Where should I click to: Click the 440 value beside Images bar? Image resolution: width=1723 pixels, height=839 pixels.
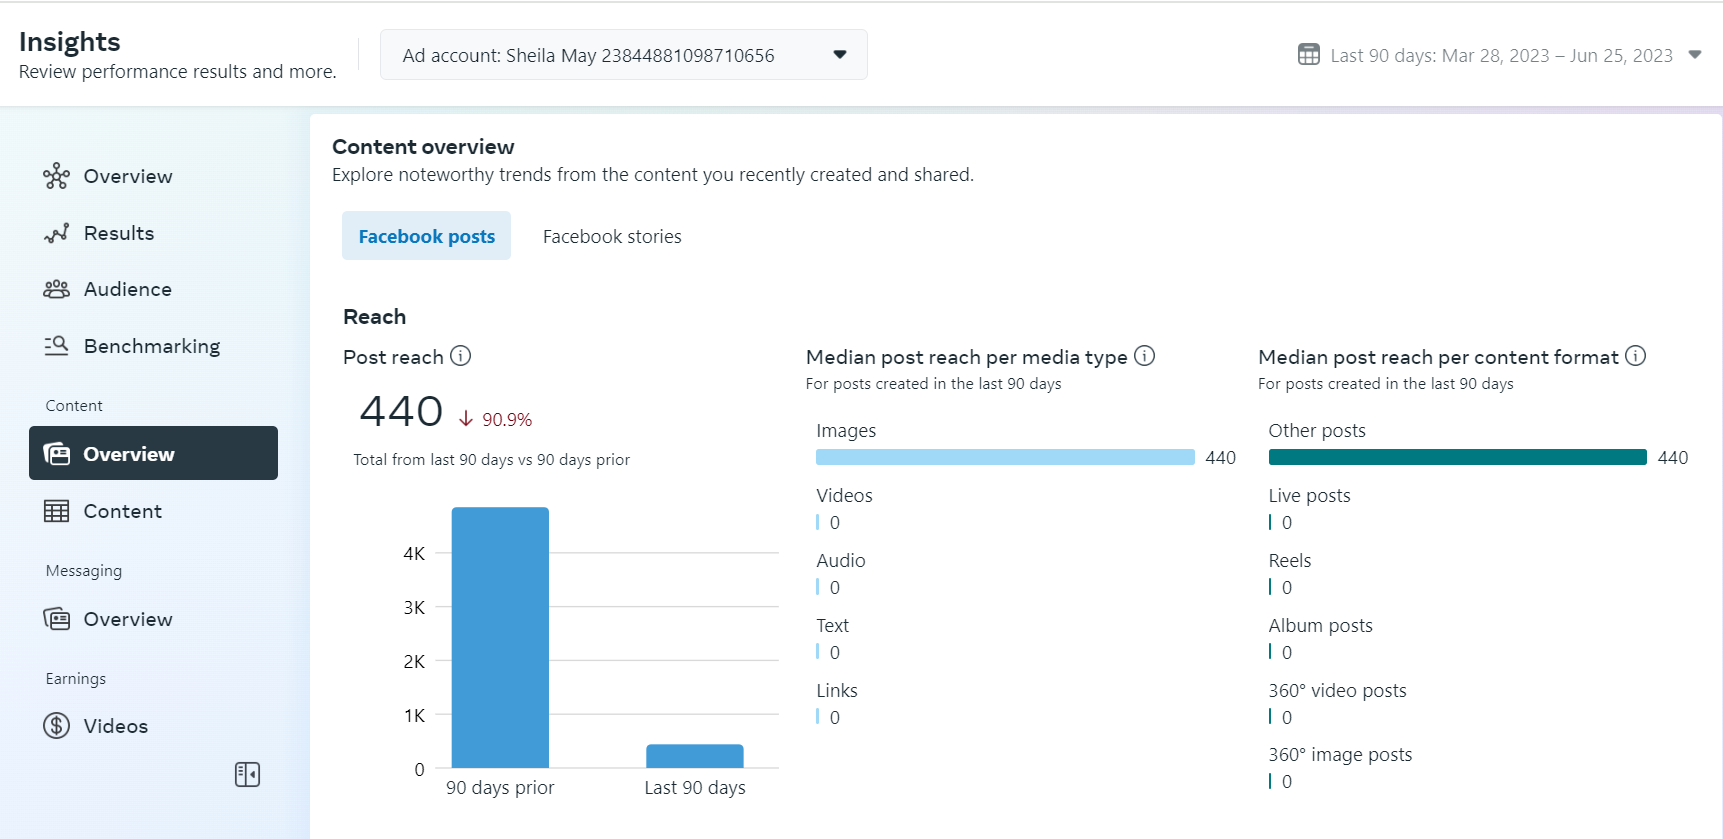click(x=1220, y=458)
